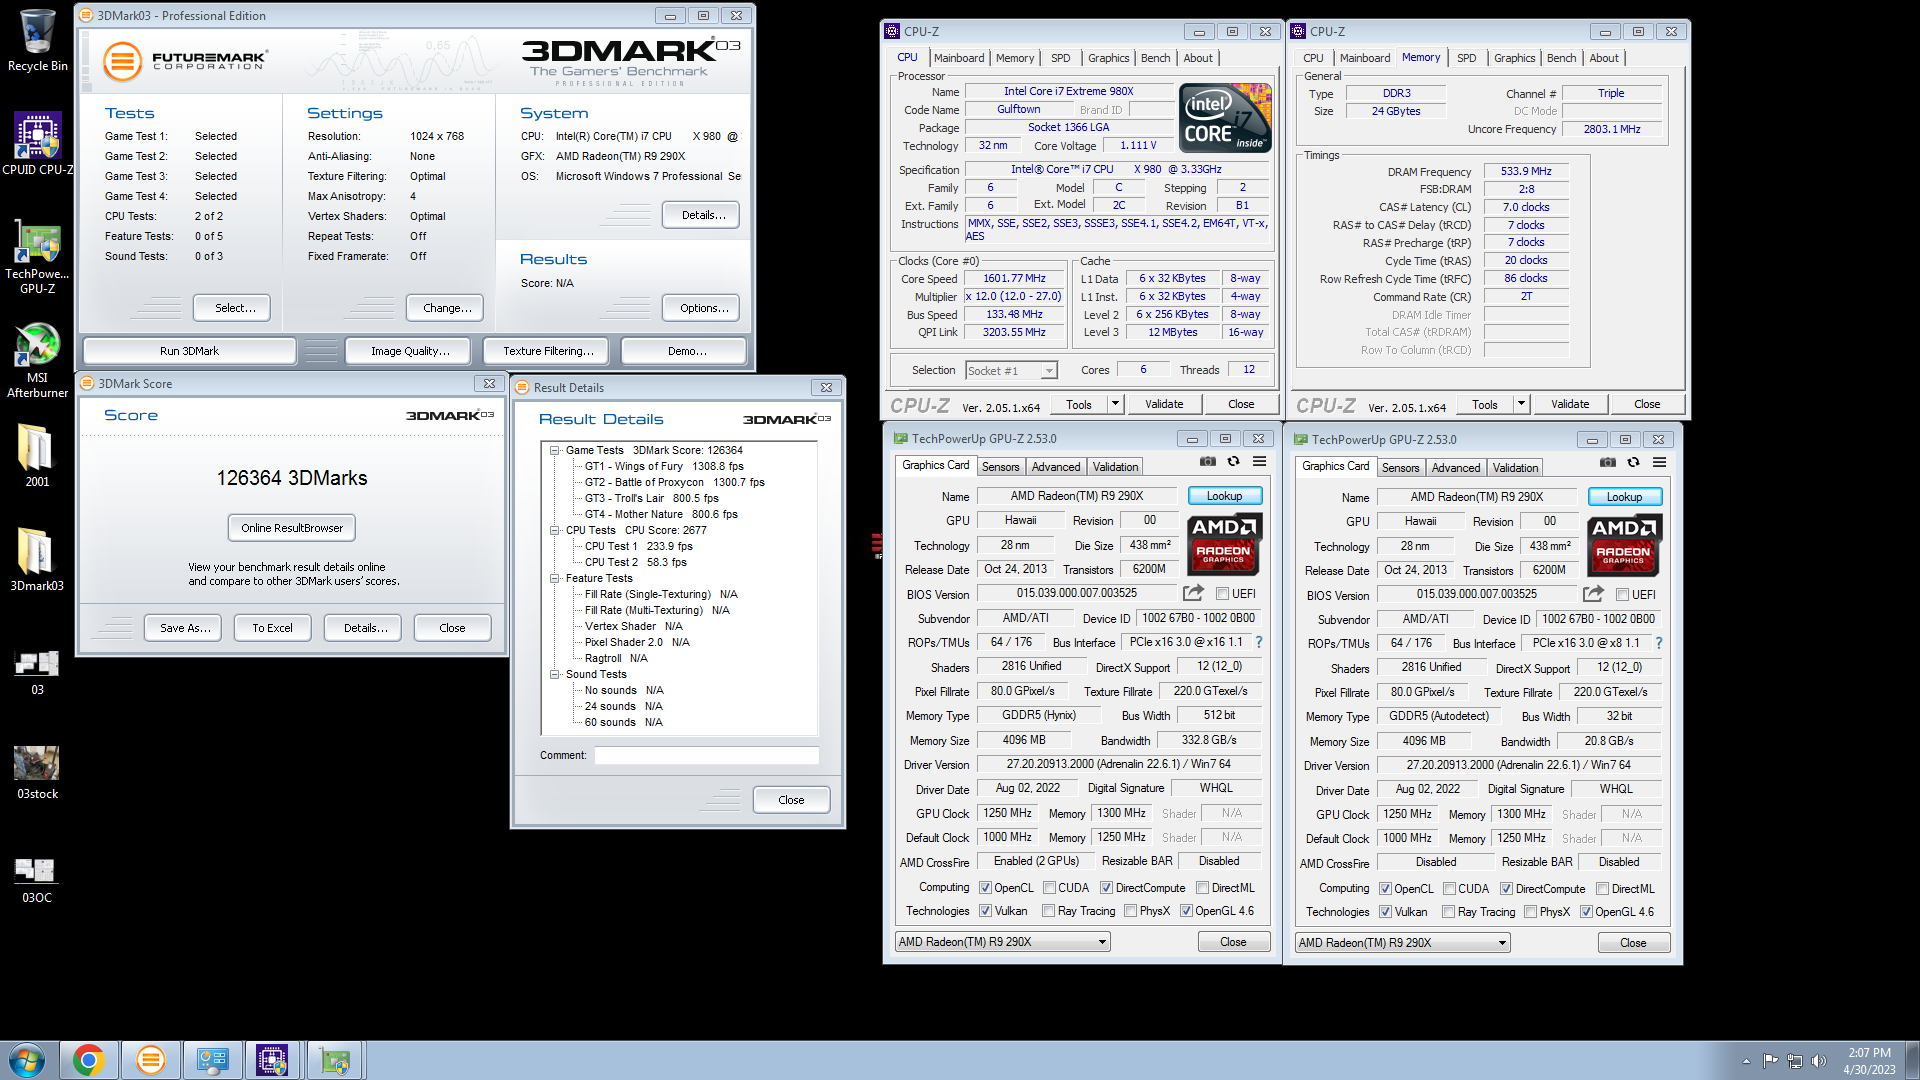Open the Bench tab in the left CPU-Z window
The width and height of the screenshot is (1920, 1080).
pos(1155,58)
